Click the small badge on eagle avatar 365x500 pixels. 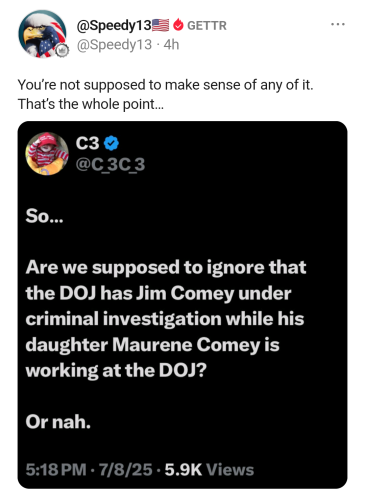[x=61, y=51]
